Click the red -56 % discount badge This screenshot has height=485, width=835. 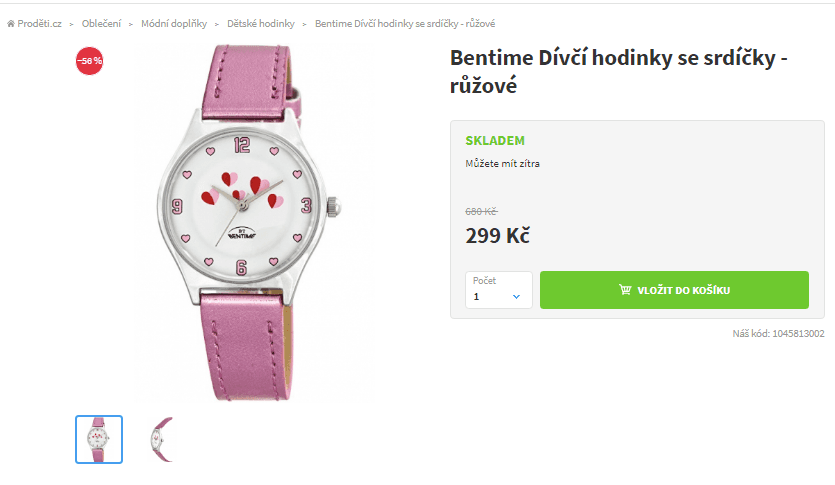tap(89, 61)
